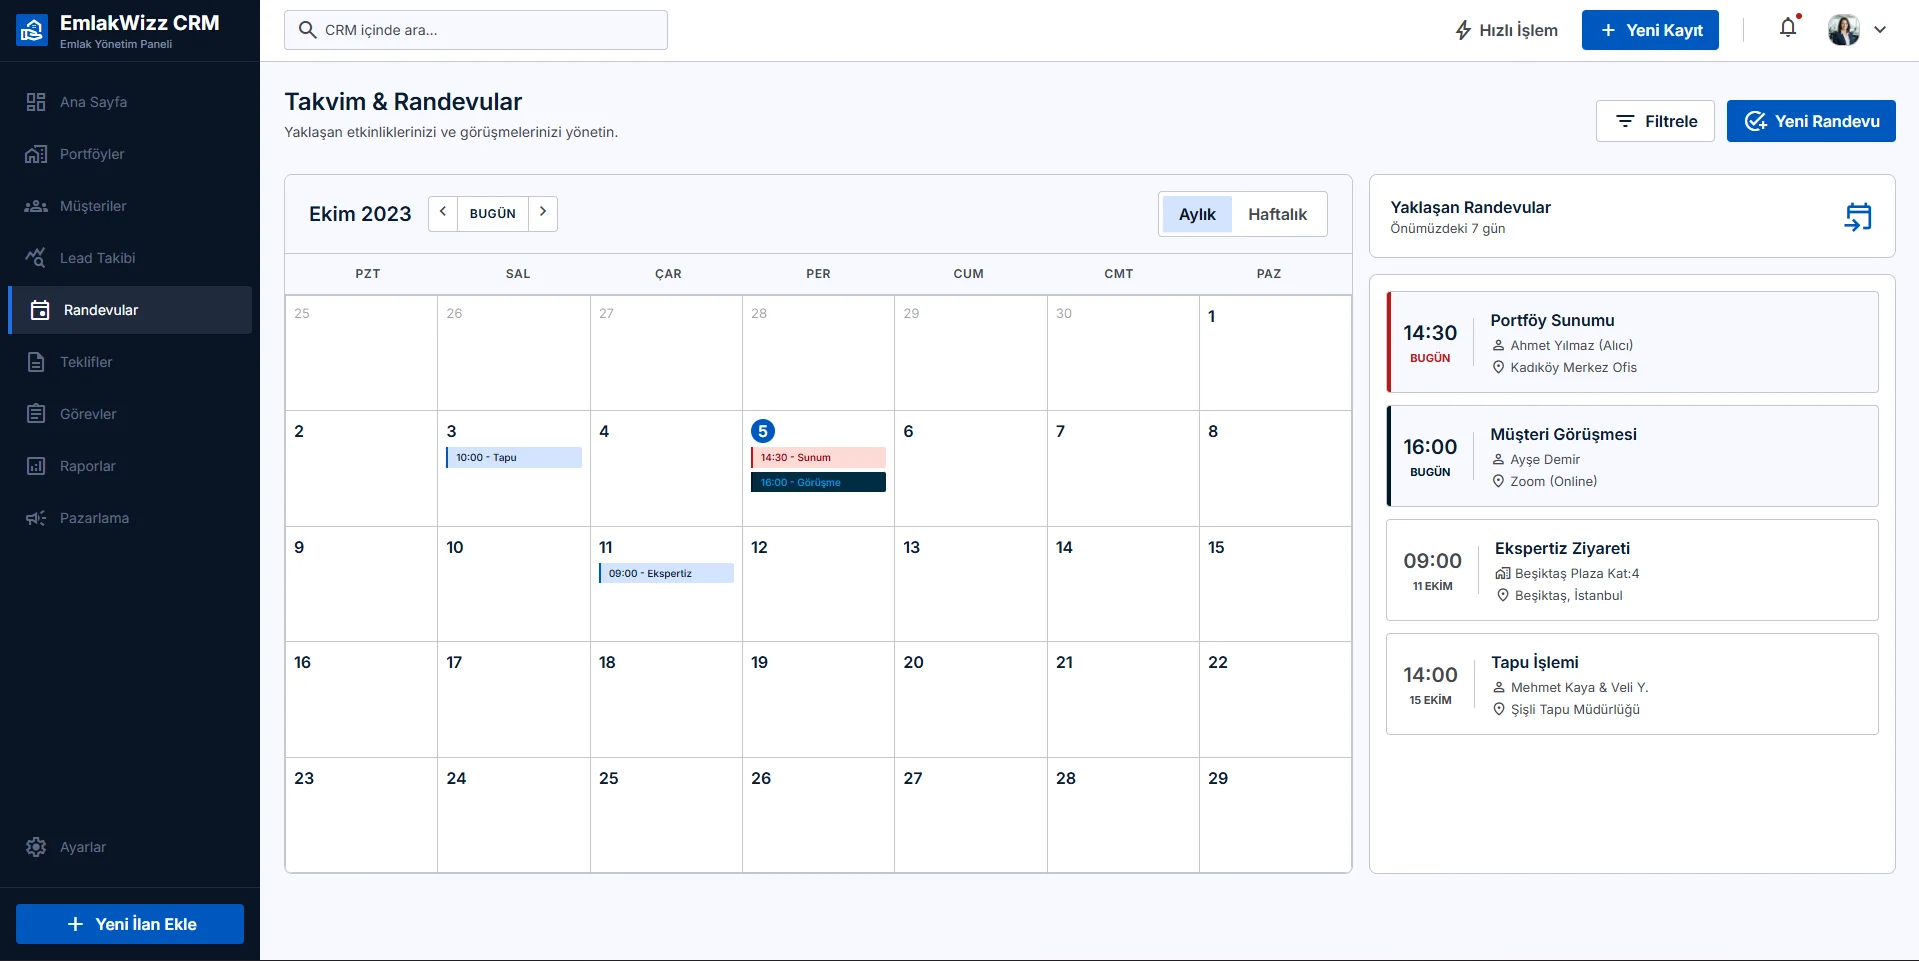Switch calendar to Haftalık view
The height and width of the screenshot is (961, 1919).
(x=1277, y=214)
